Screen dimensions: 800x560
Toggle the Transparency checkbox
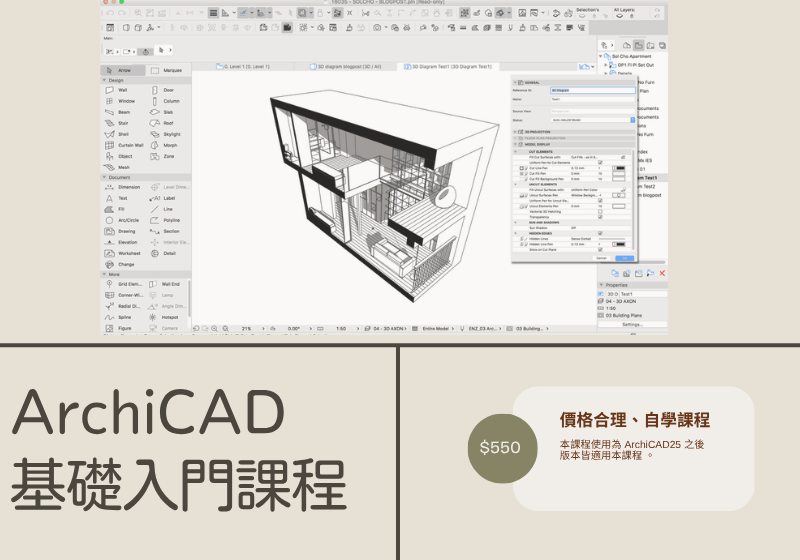click(600, 217)
